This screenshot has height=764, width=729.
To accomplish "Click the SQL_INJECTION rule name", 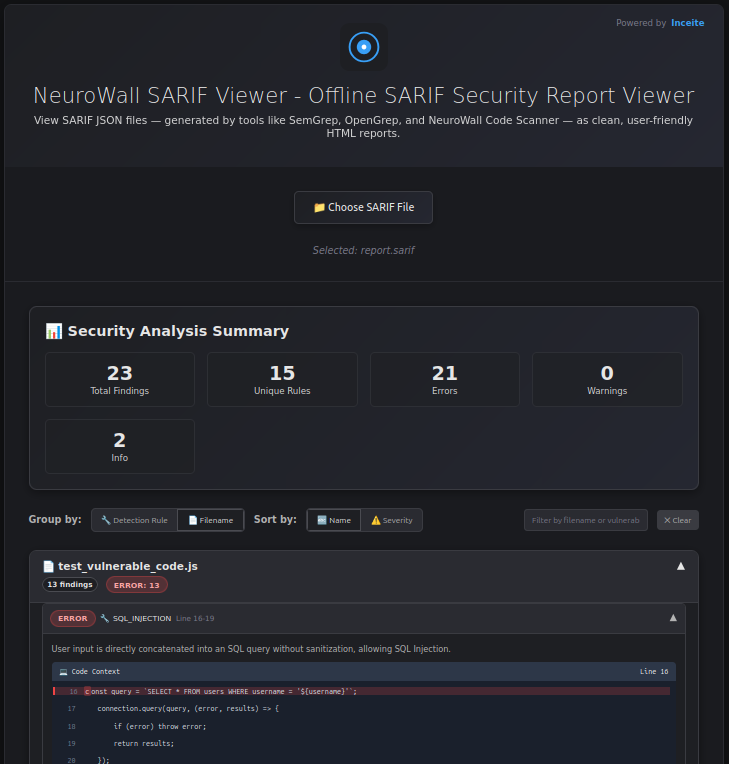I will tap(142, 618).
